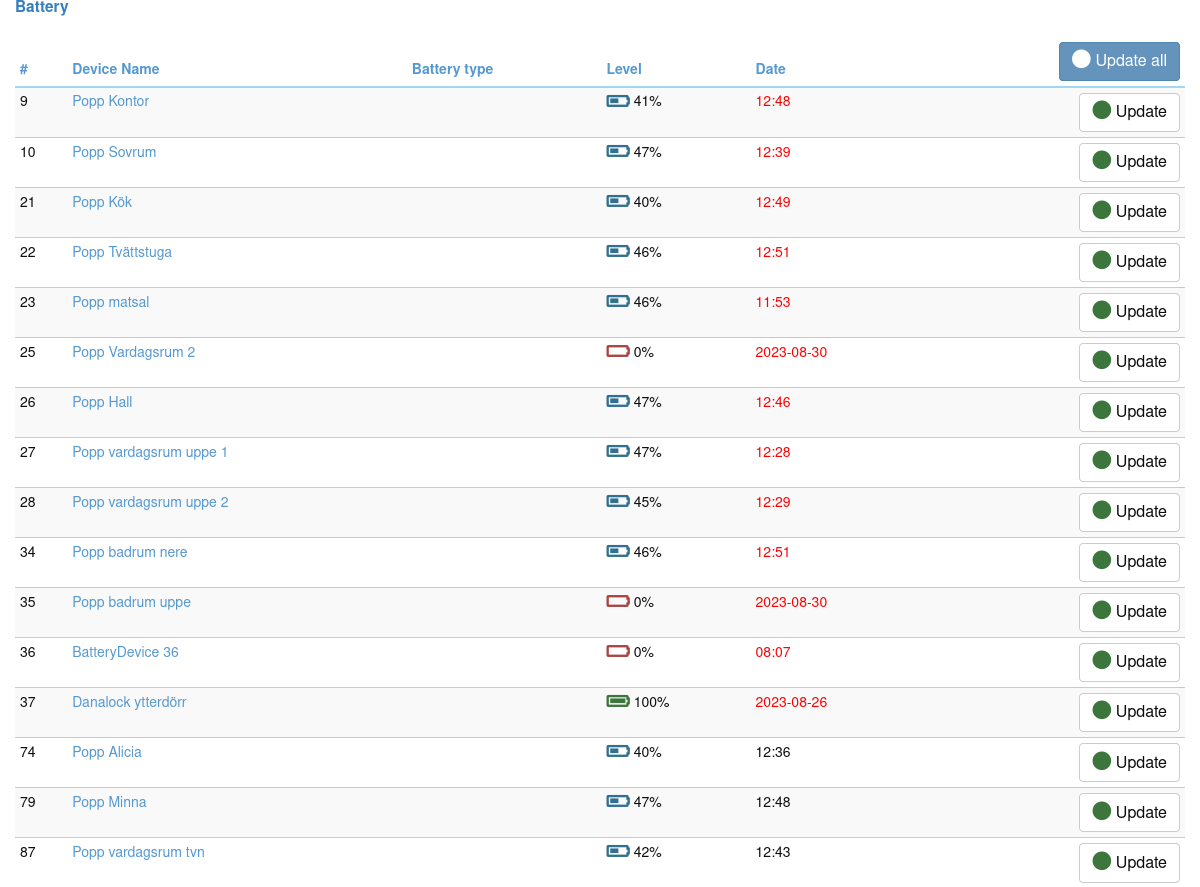Viewport: 1200px width, 887px height.
Task: Update the Popp Hall battery level
Action: pyautogui.click(x=1129, y=412)
